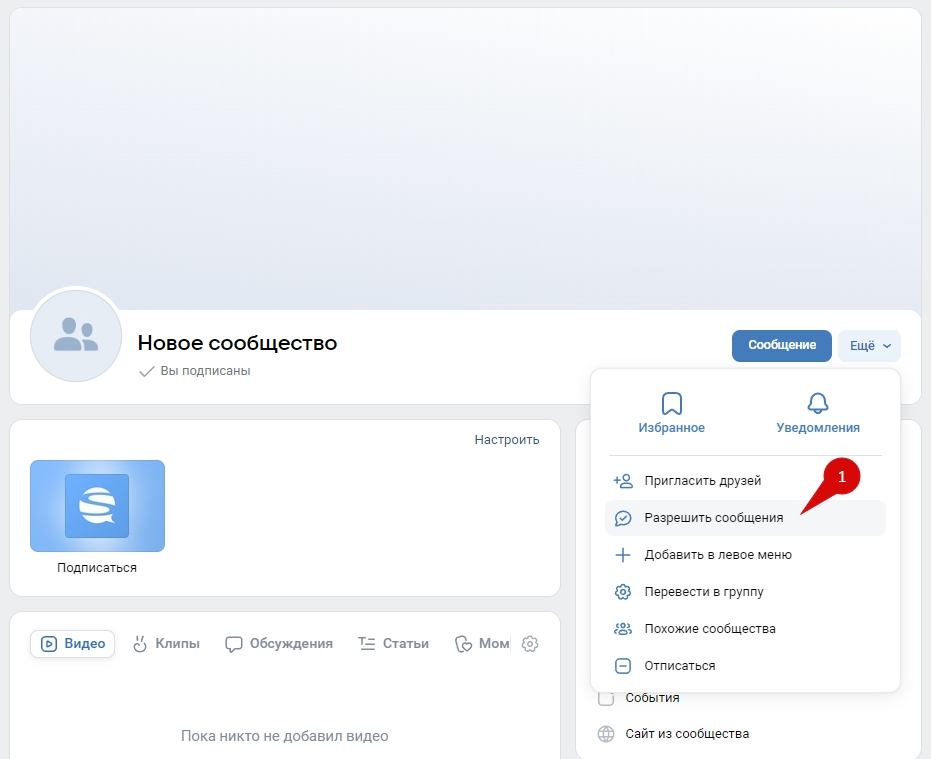The image size is (931, 759).
Task: Click the community avatar placeholder
Action: pos(76,336)
